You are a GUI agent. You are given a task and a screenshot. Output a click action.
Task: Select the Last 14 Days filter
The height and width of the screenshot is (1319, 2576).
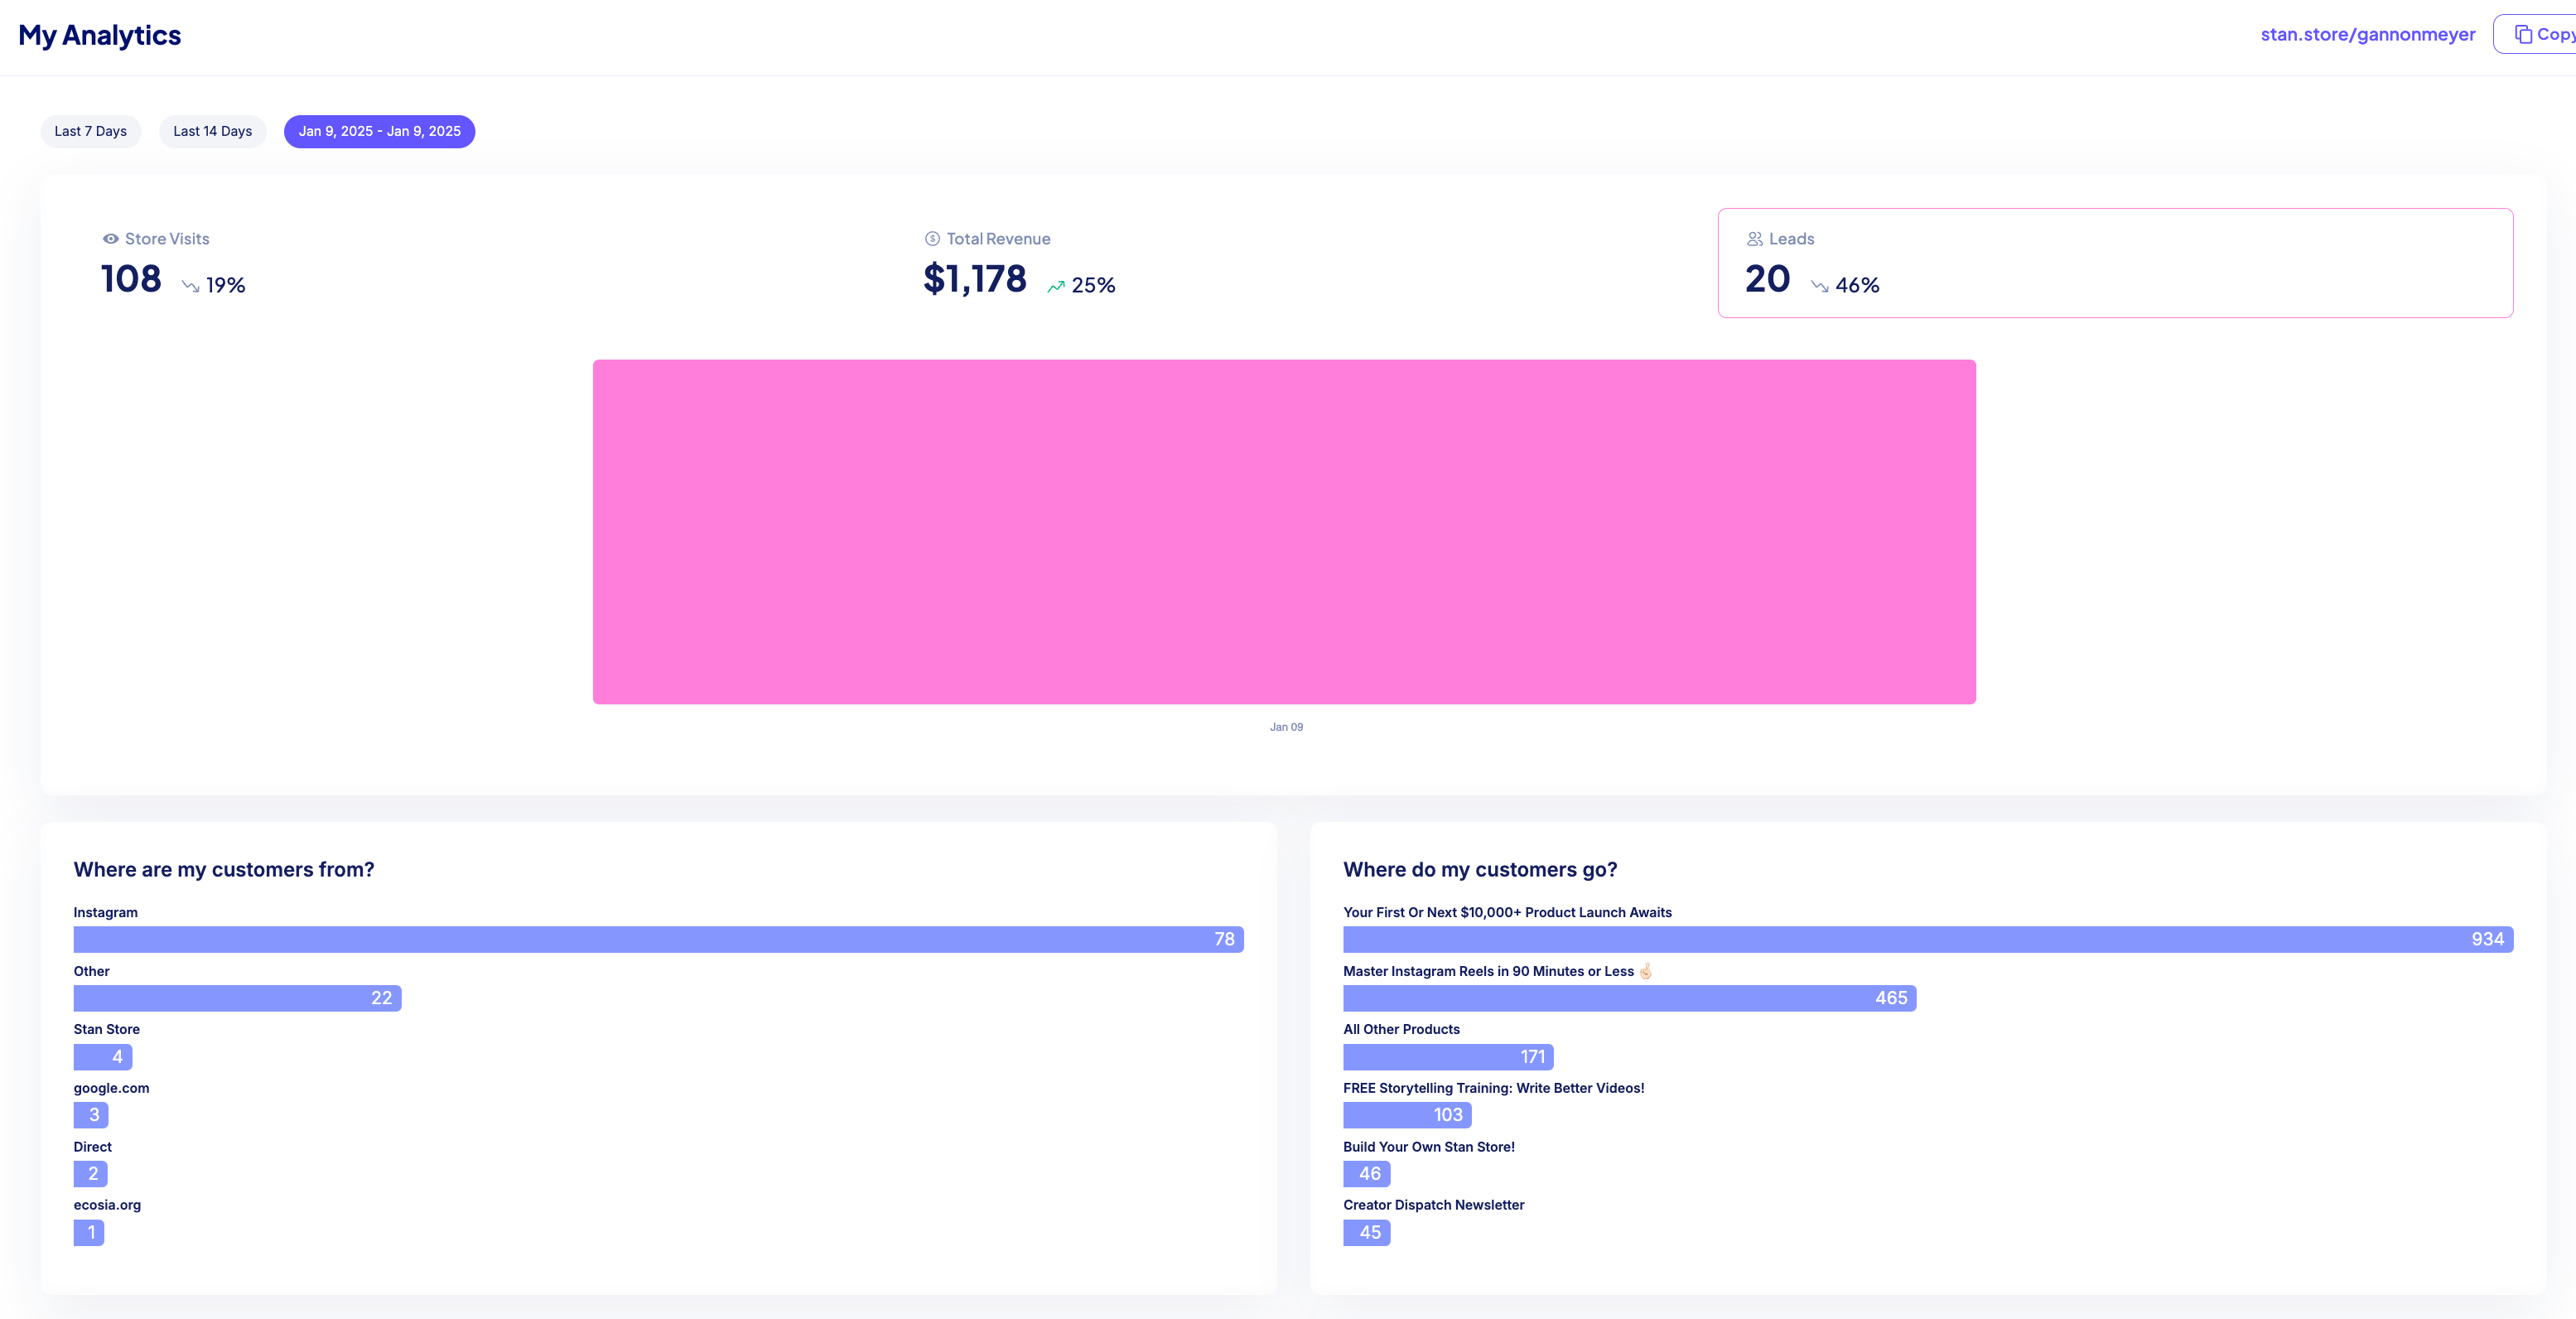click(212, 131)
